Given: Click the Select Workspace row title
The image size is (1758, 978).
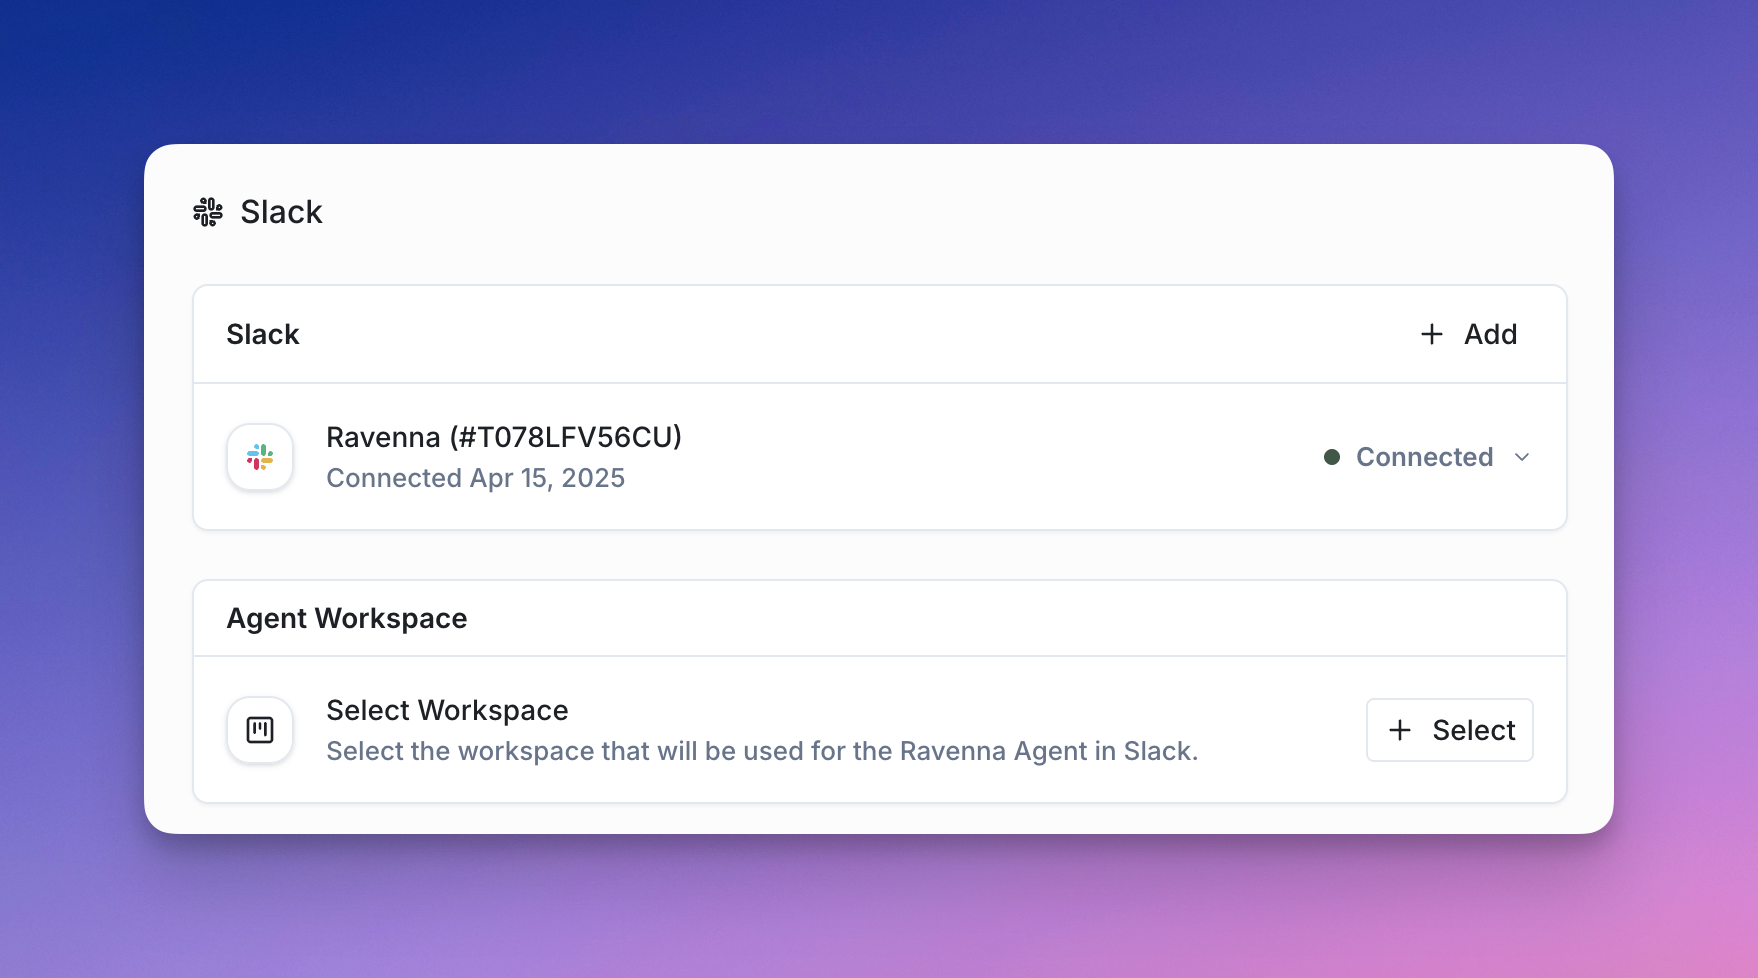Looking at the screenshot, I should [447, 710].
